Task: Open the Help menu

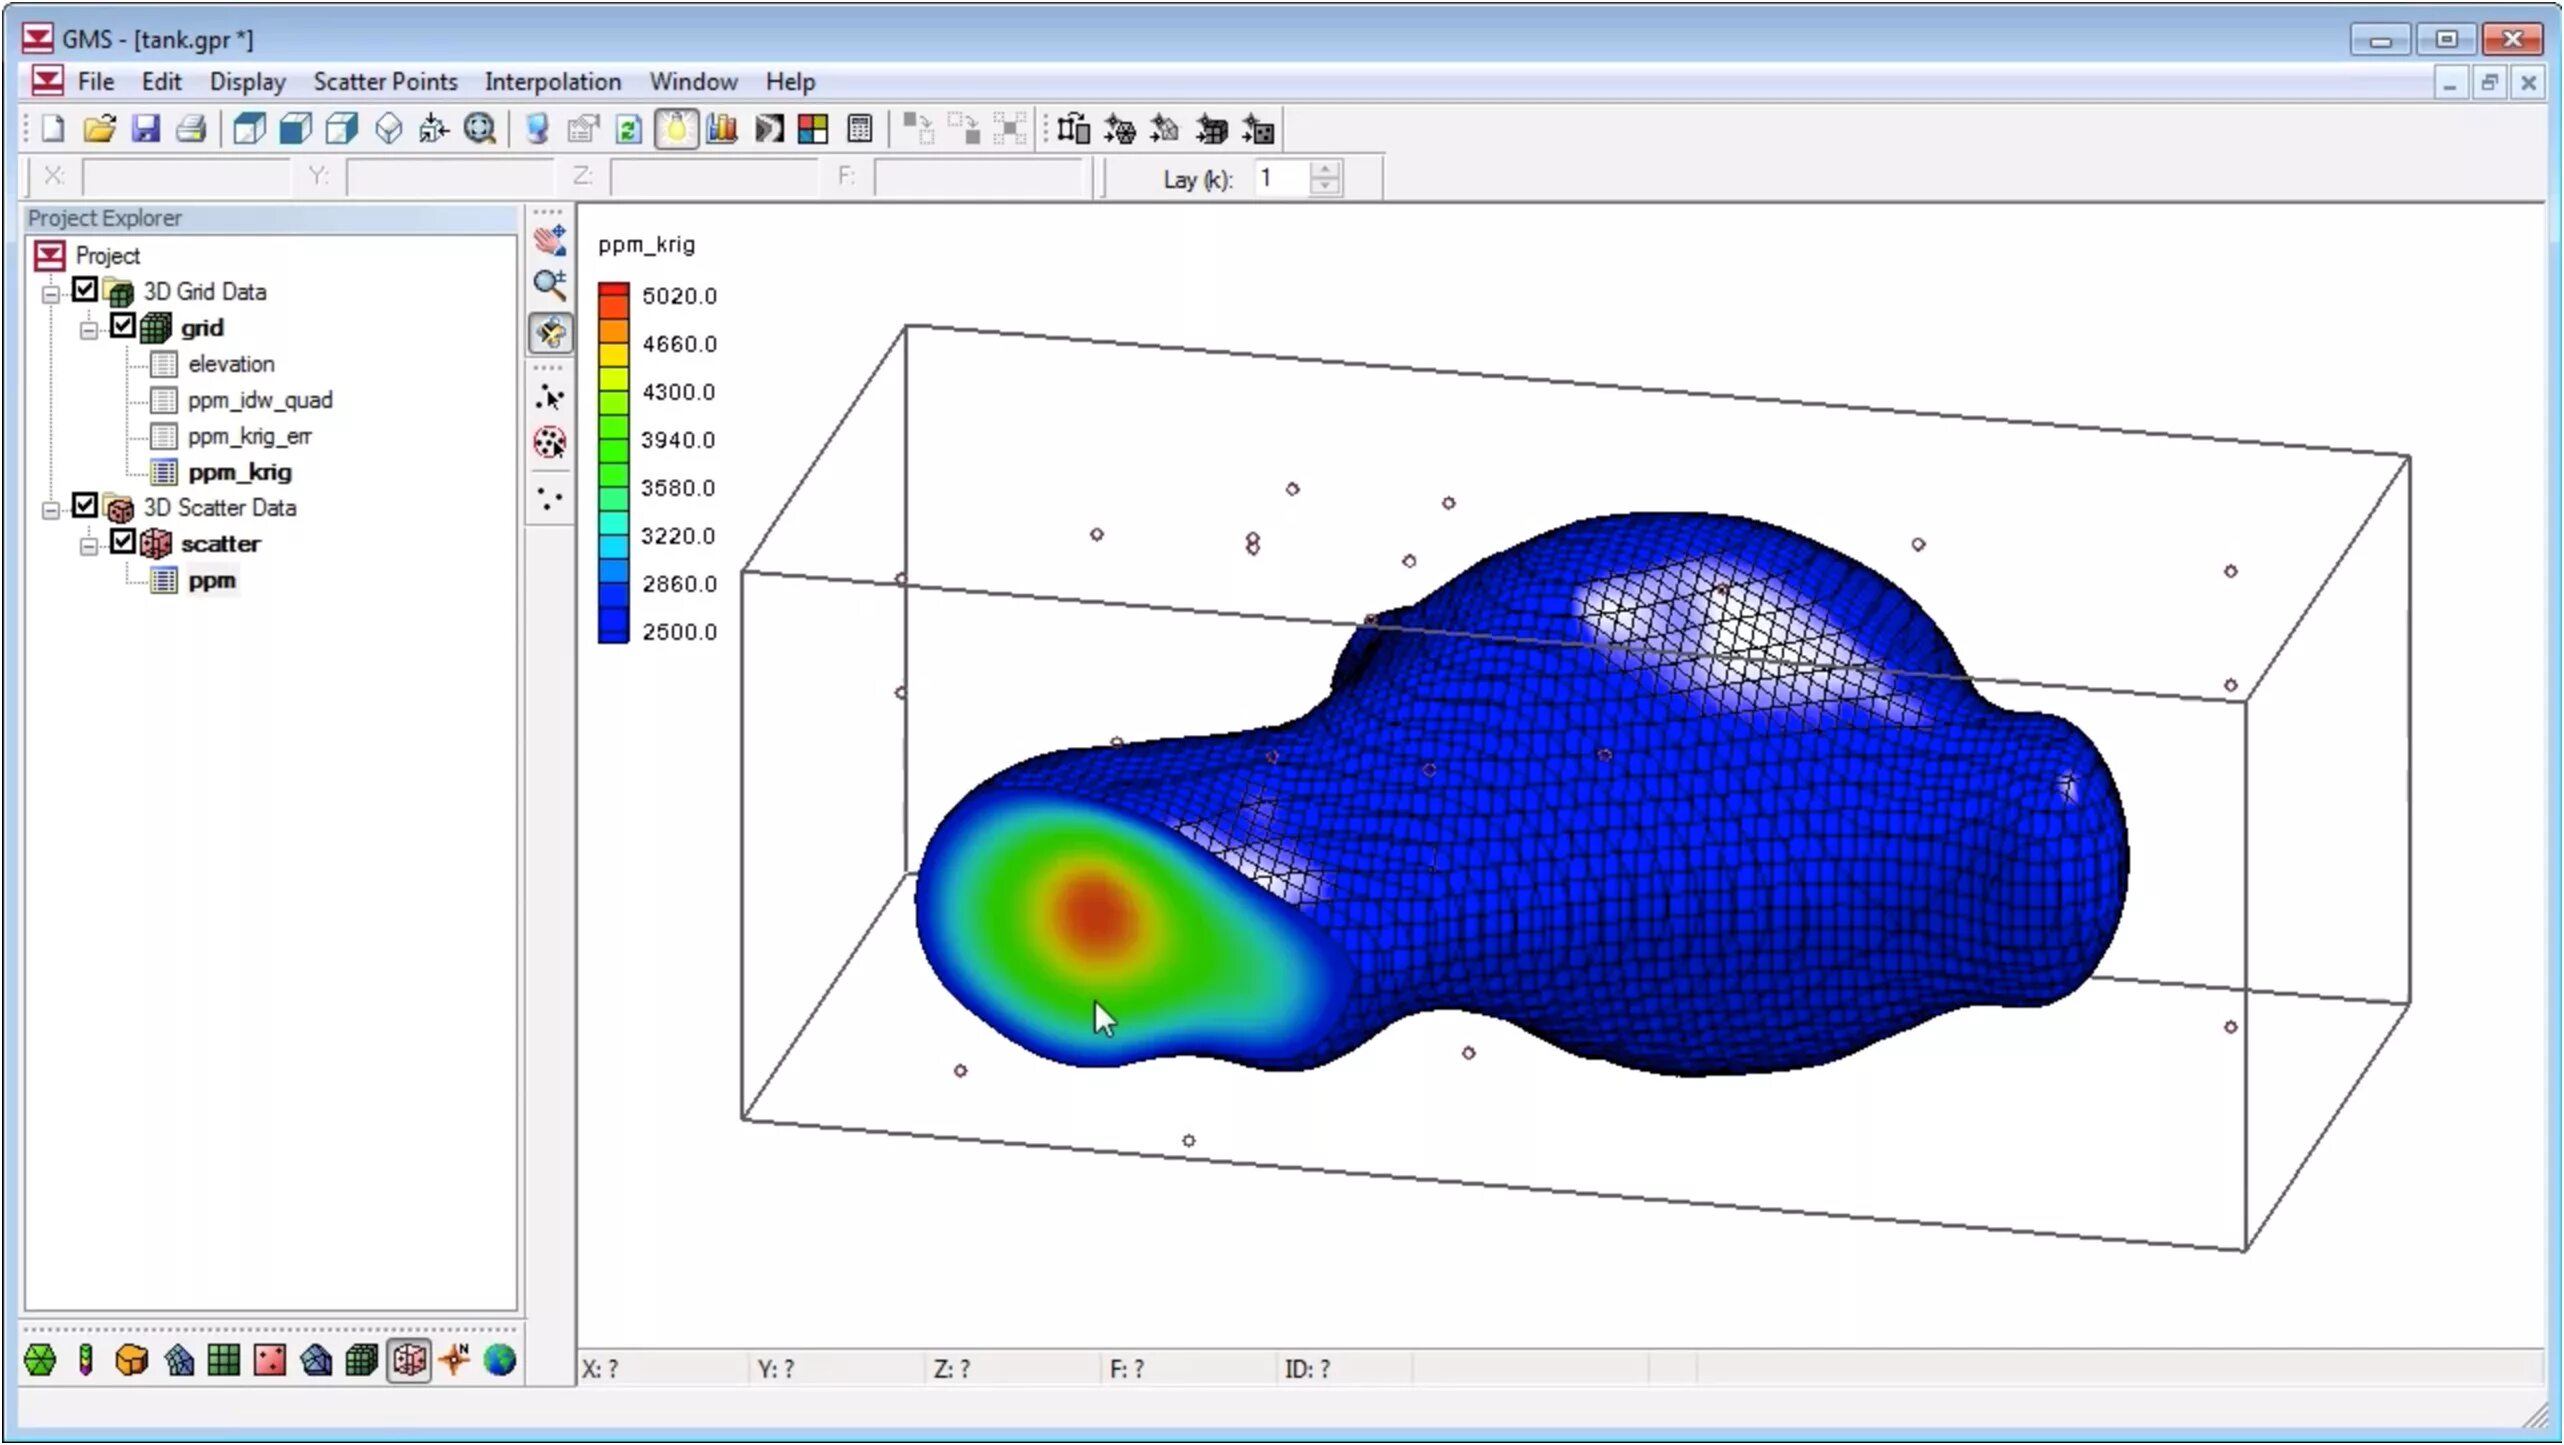Action: pyautogui.click(x=790, y=82)
